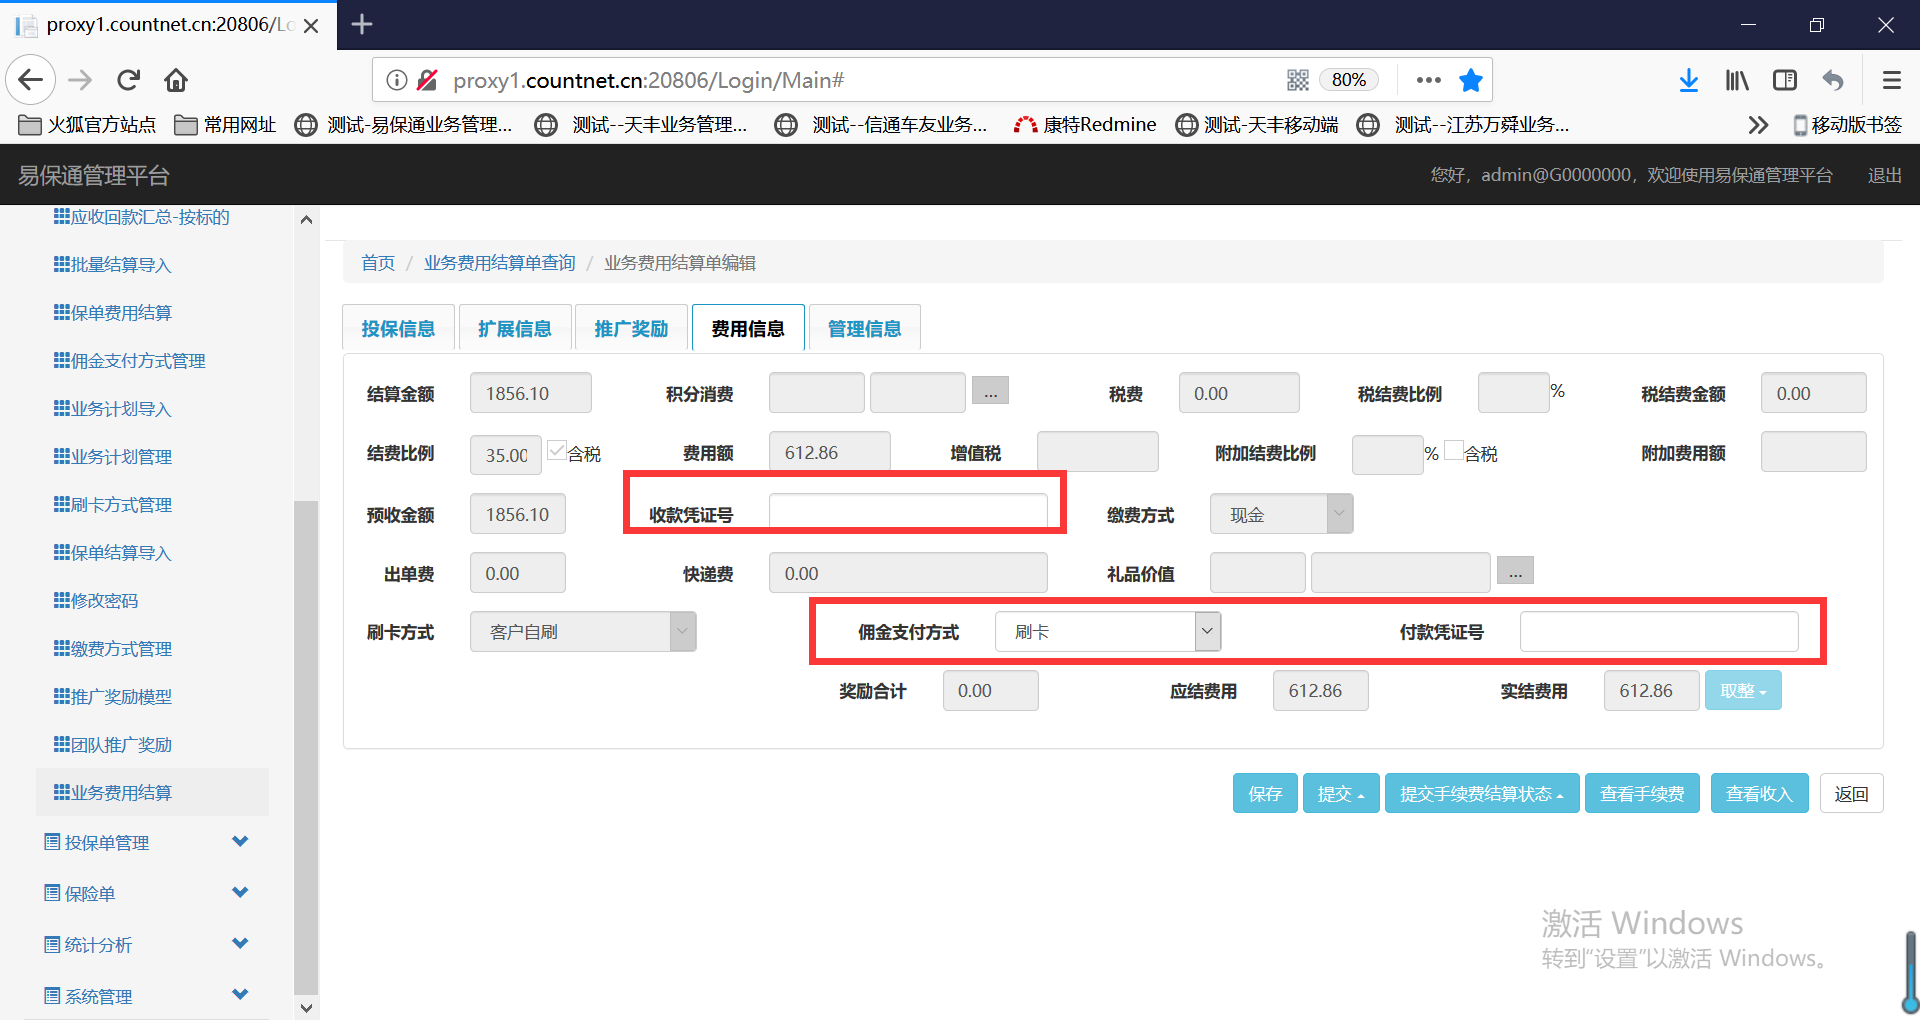This screenshot has width=1920, height=1020.
Task: Open the Firefox hamburger menu
Action: click(x=1891, y=80)
